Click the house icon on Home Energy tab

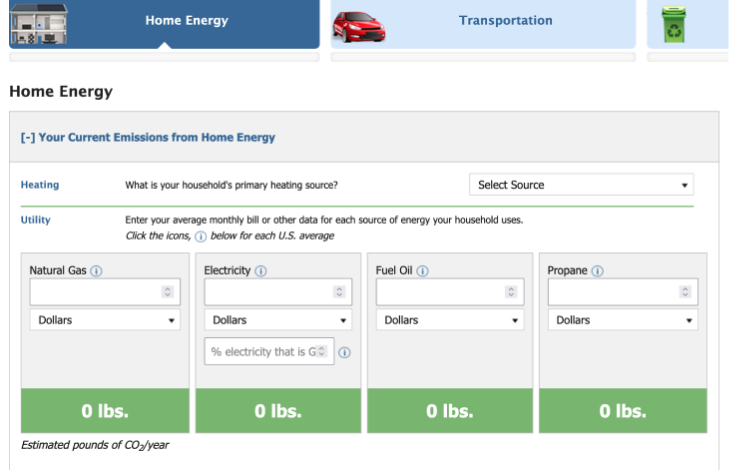[x=39, y=23]
